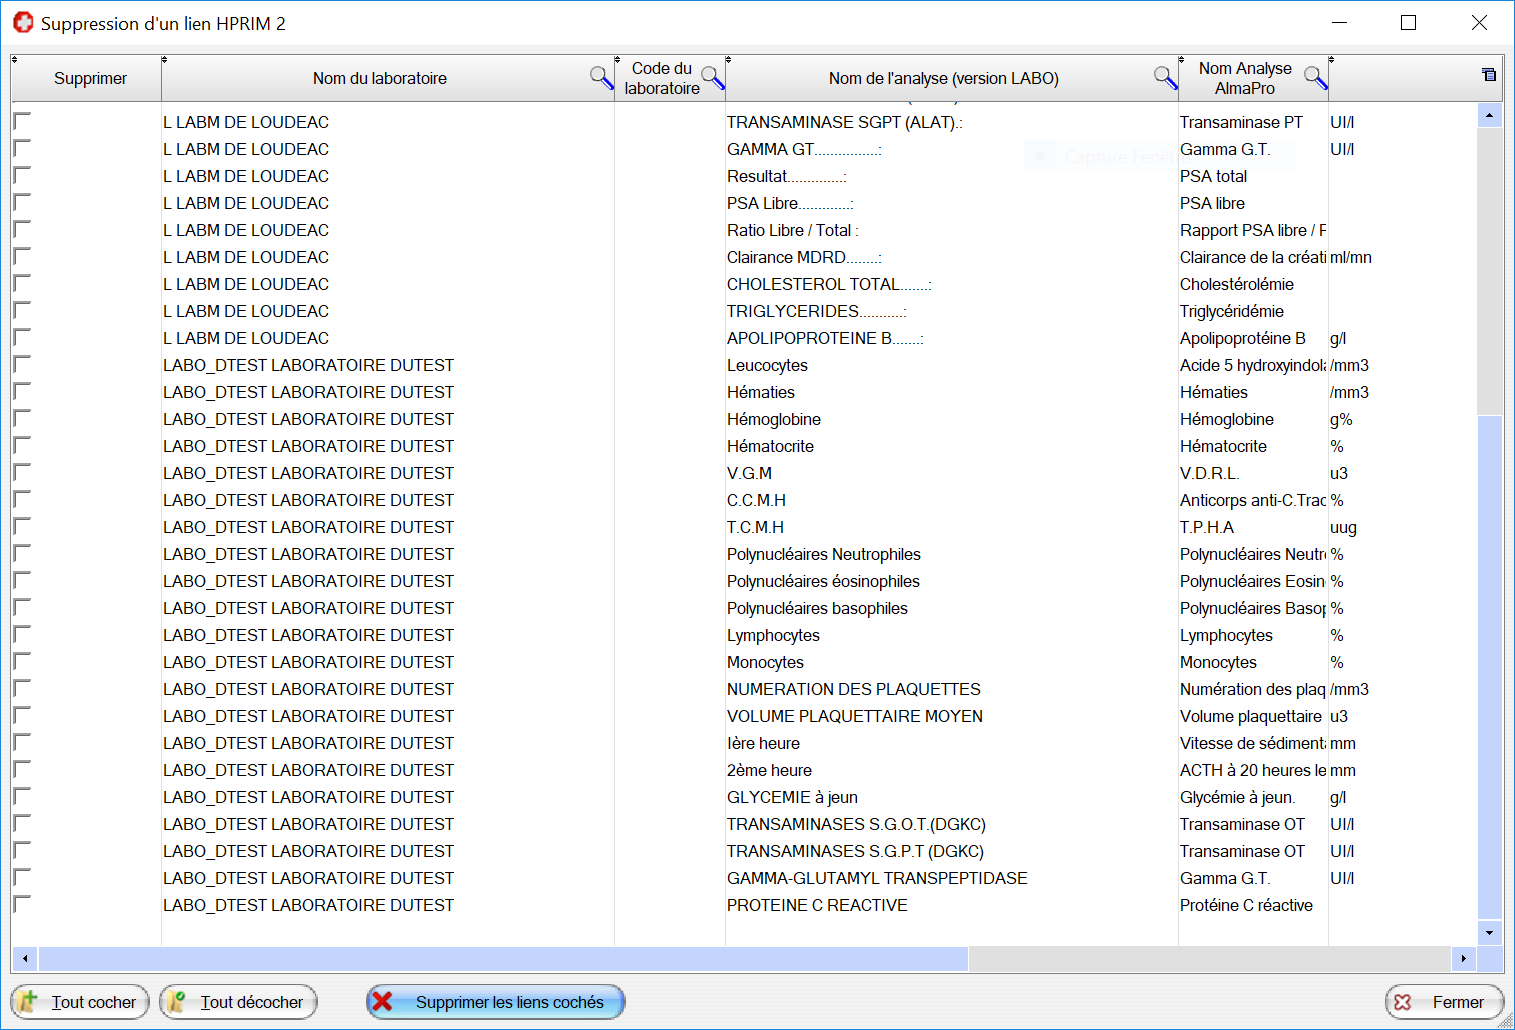Close dialog with Fermer button

(1444, 1001)
